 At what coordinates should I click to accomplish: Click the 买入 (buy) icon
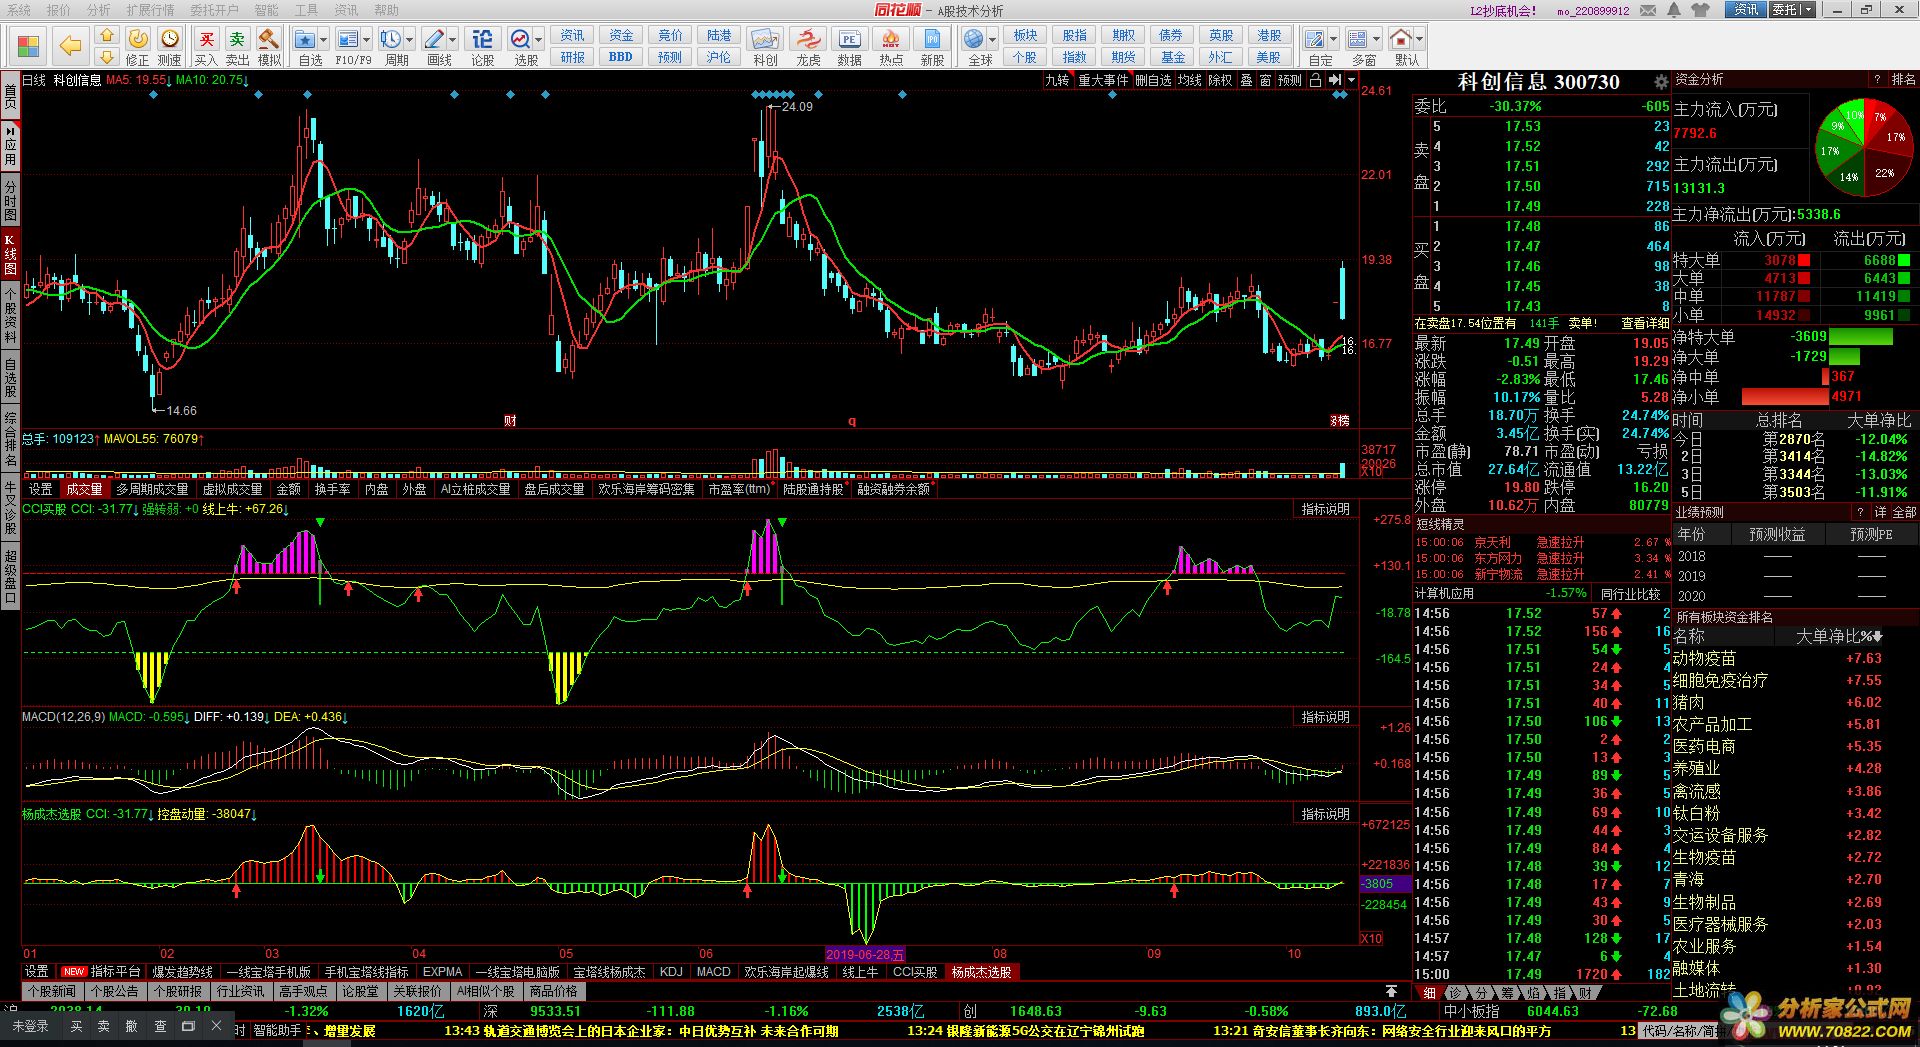coord(206,39)
